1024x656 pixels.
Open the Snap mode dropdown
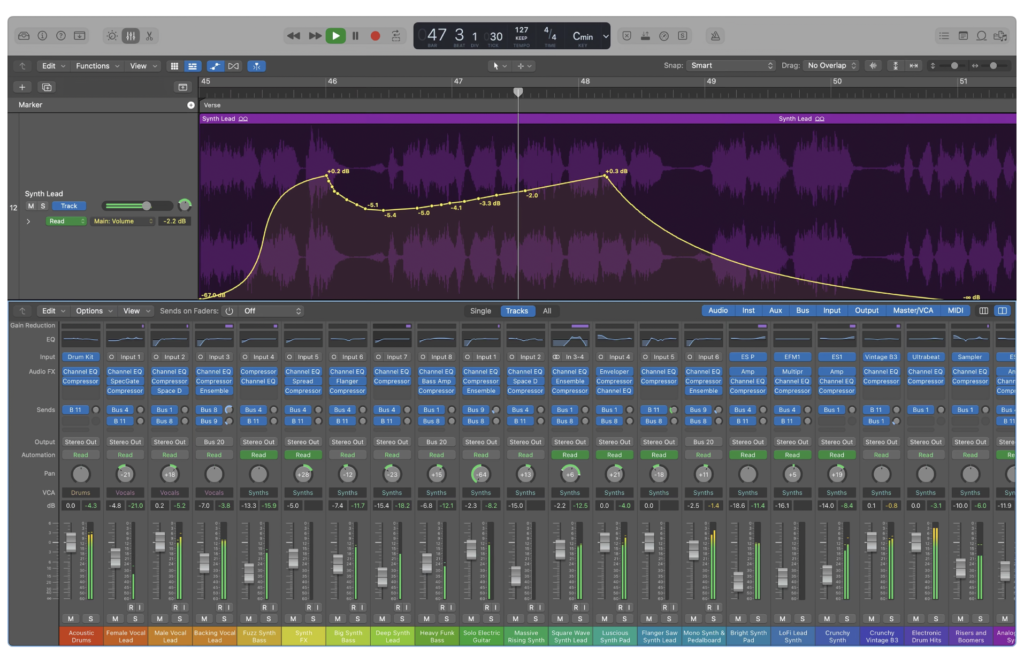(731, 66)
